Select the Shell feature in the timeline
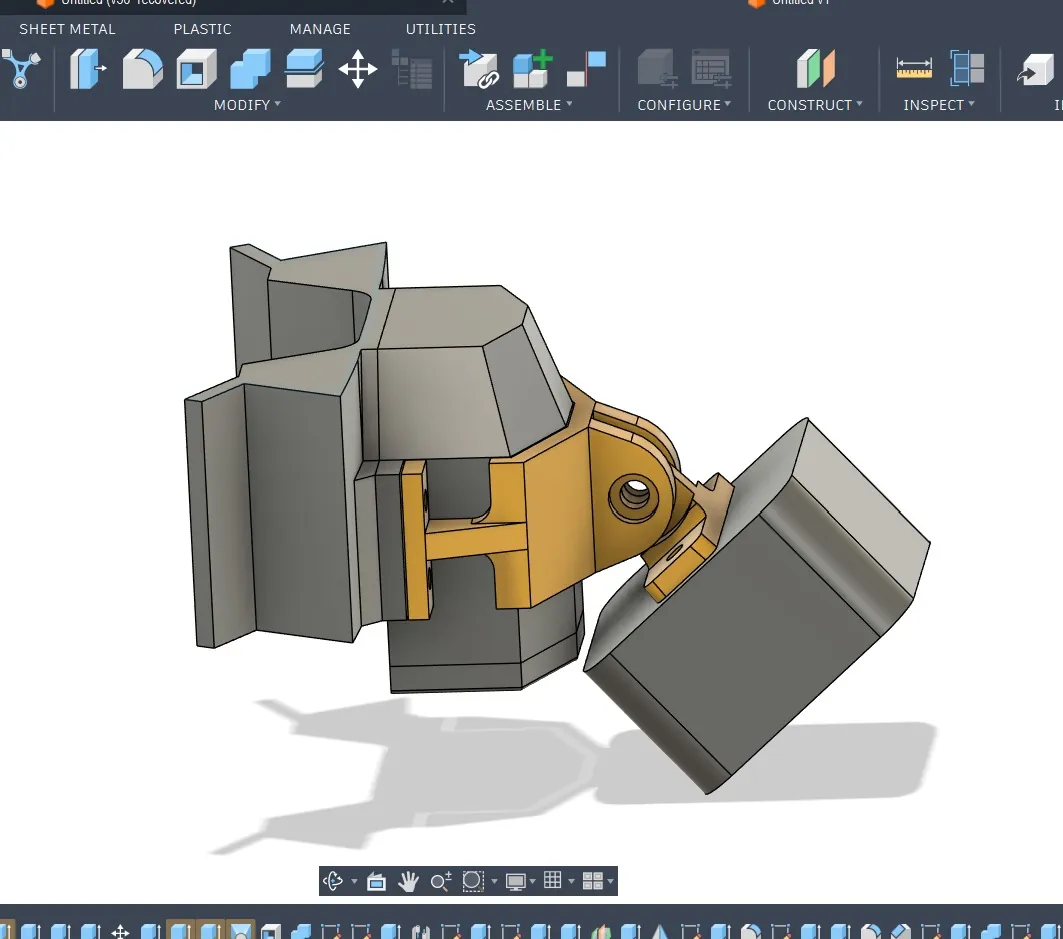 tap(270, 932)
